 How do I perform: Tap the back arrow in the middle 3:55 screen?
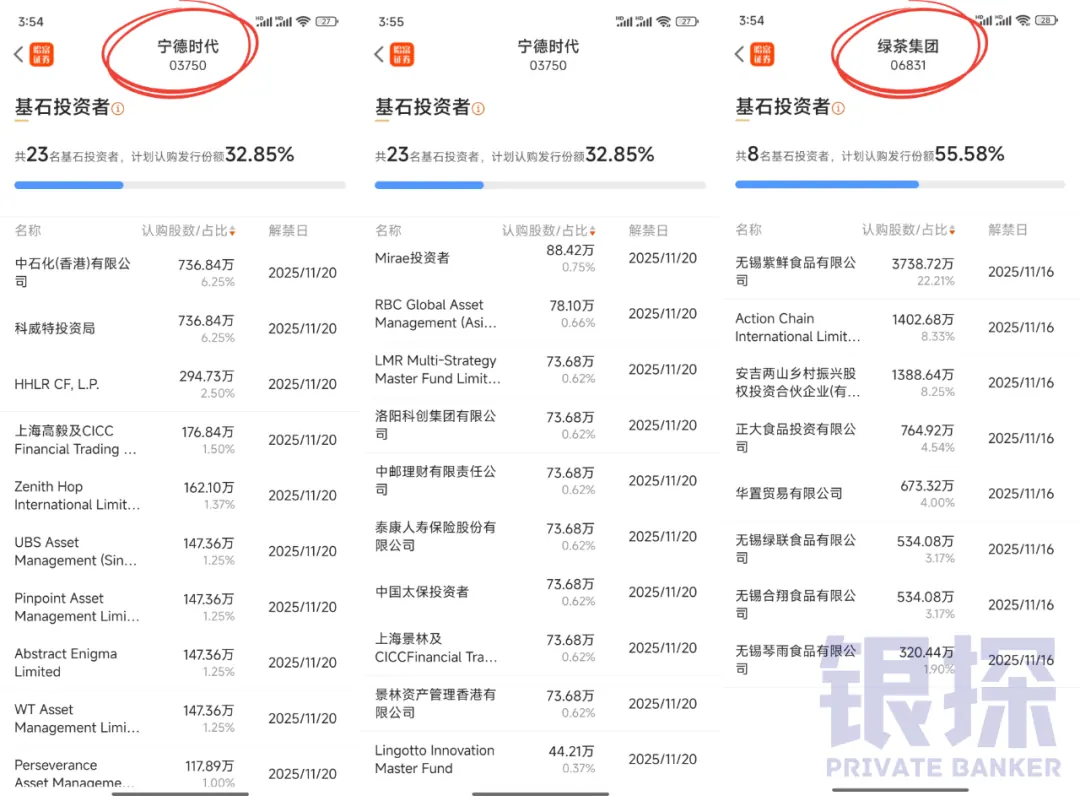(379, 54)
